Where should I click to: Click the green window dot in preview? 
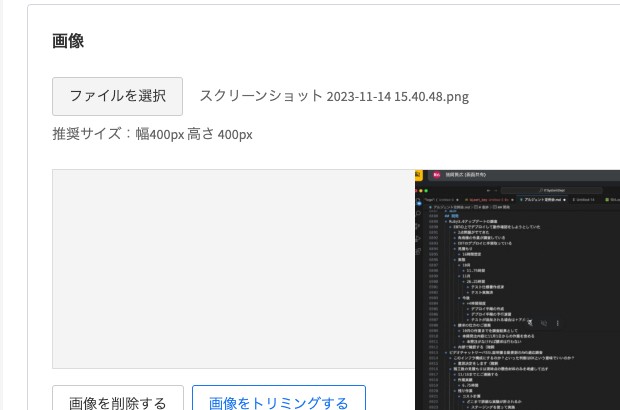pyautogui.click(x=426, y=191)
